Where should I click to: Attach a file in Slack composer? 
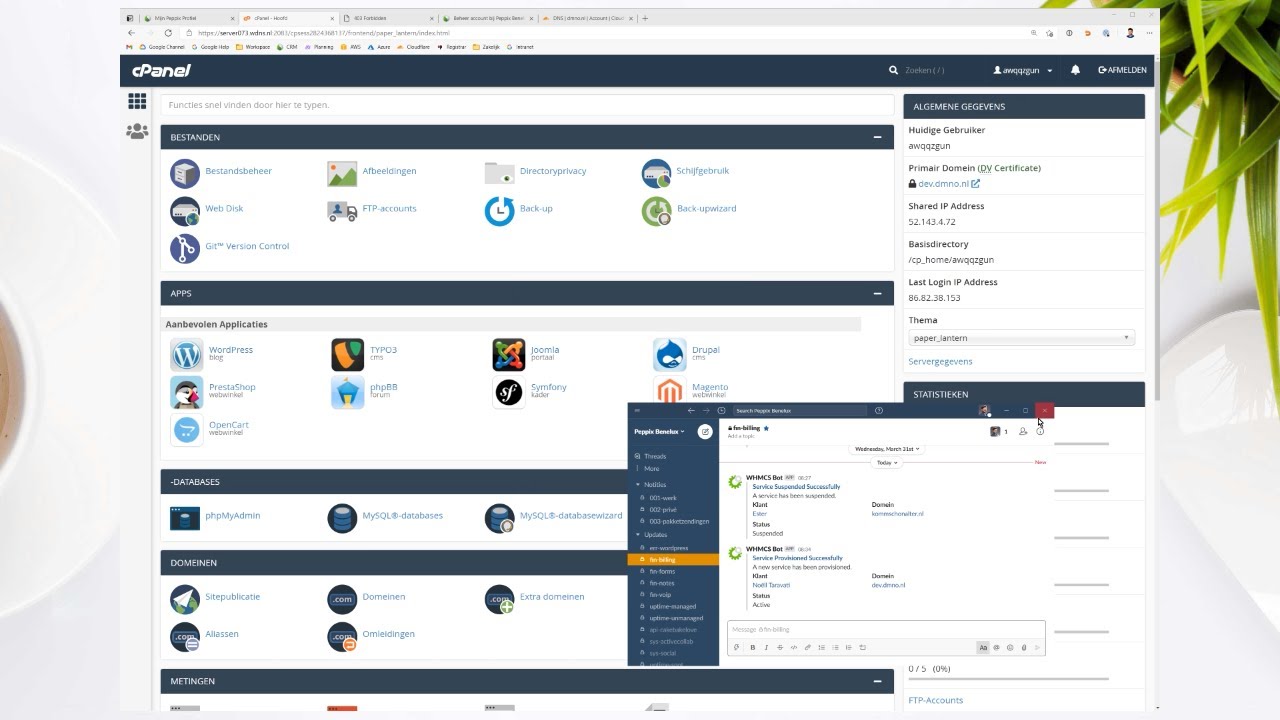[x=1023, y=647]
